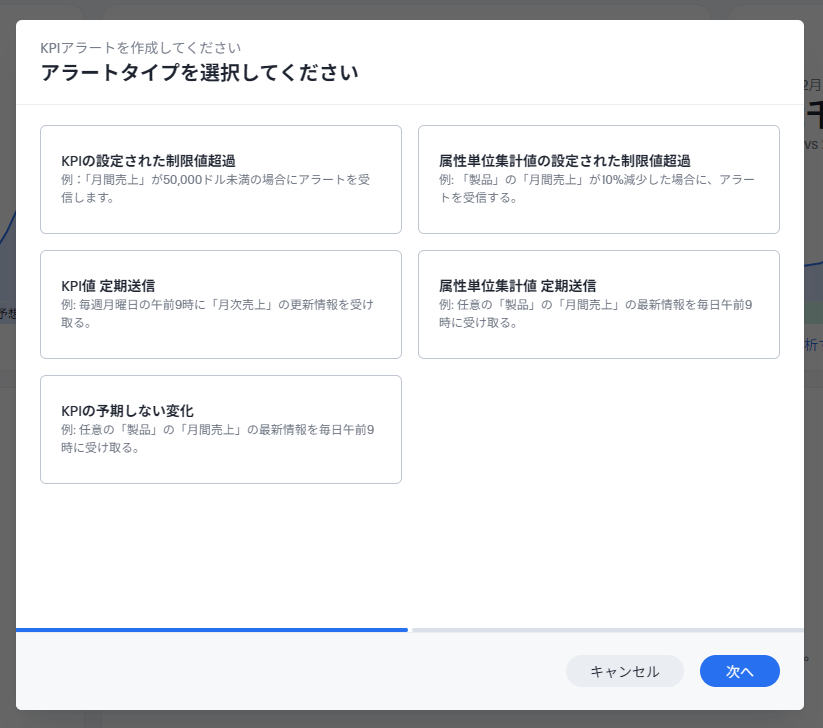Click the example about 毎週月曜日の午前9時 updates
This screenshot has width=823, height=728.
[217, 313]
